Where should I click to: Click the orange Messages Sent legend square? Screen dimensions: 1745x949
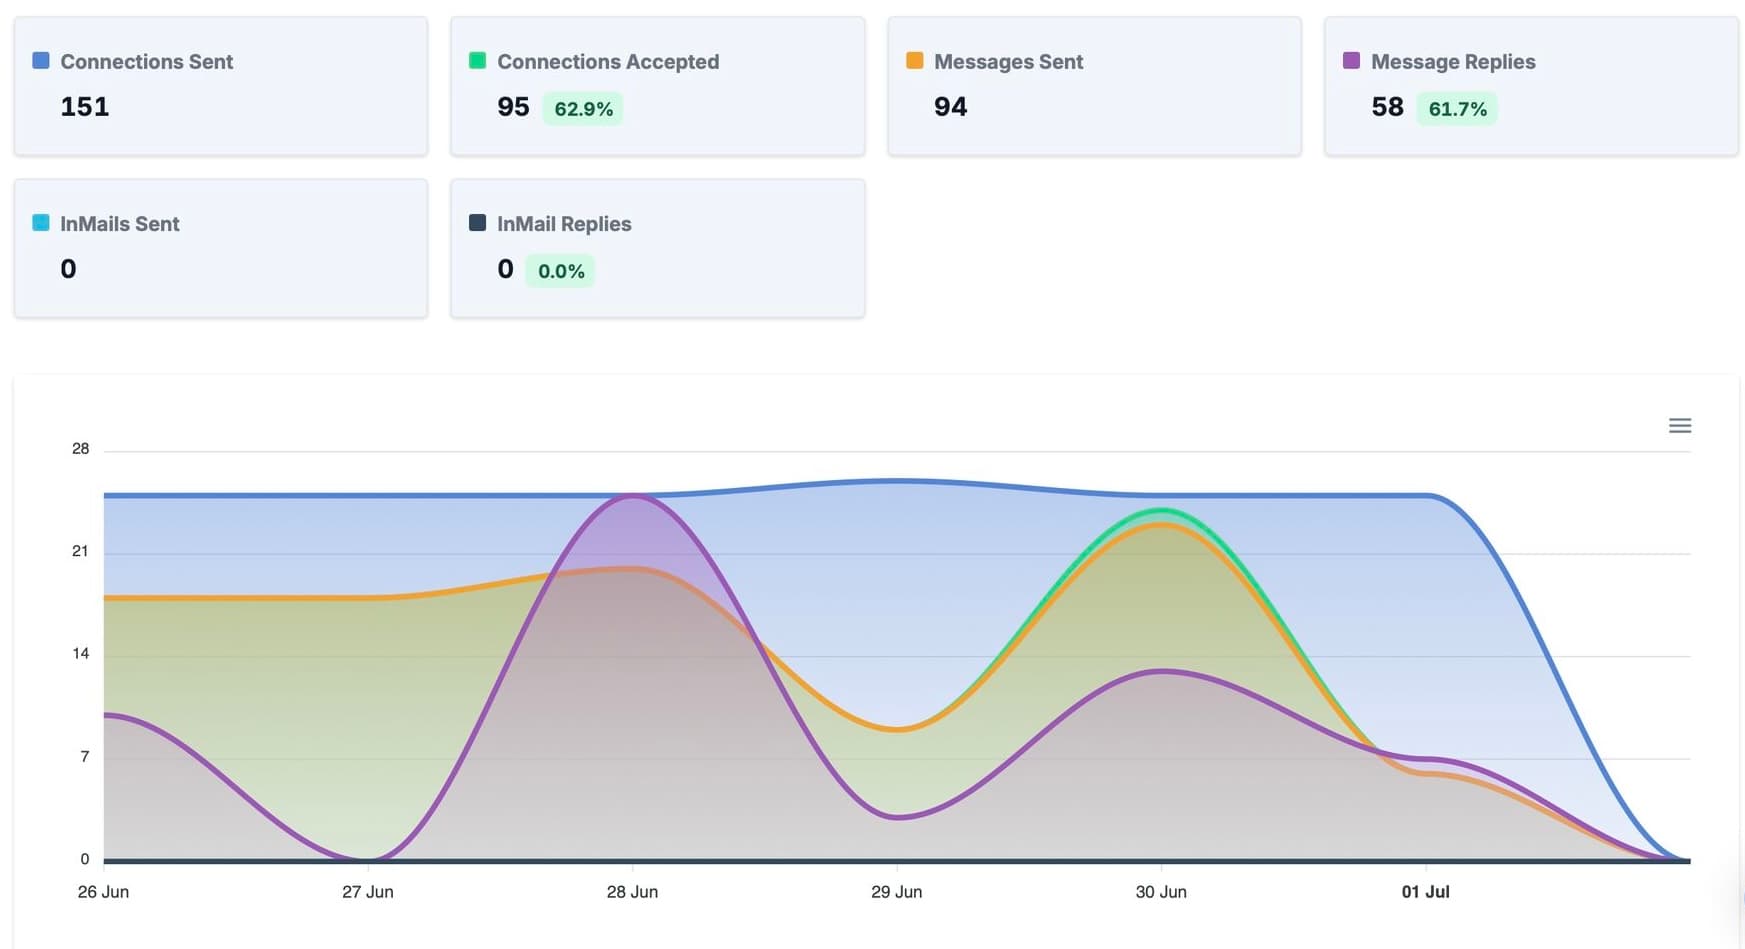pyautogui.click(x=913, y=61)
